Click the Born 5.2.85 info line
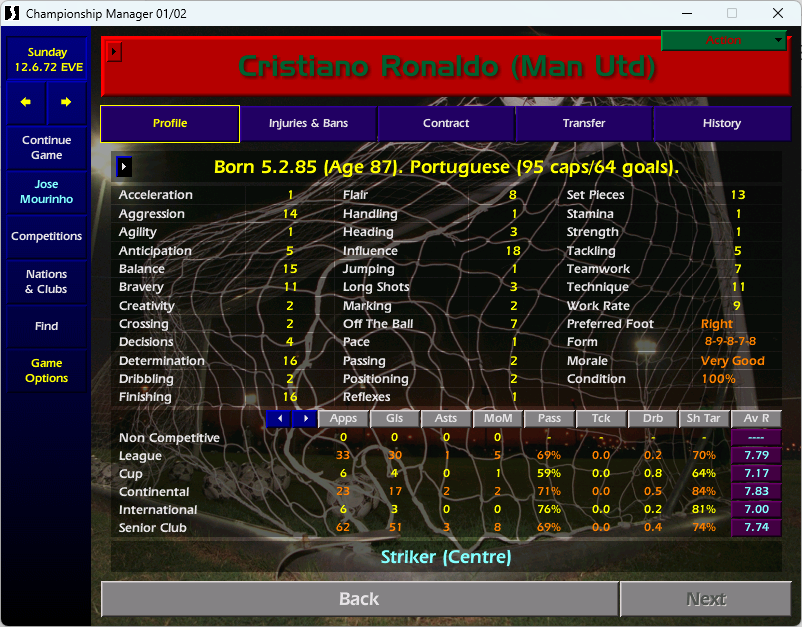This screenshot has width=802, height=627. (x=446, y=167)
